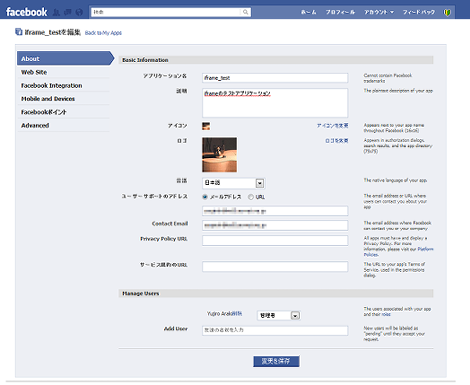
Task: Select the email address radio button
Action: coord(205,197)
